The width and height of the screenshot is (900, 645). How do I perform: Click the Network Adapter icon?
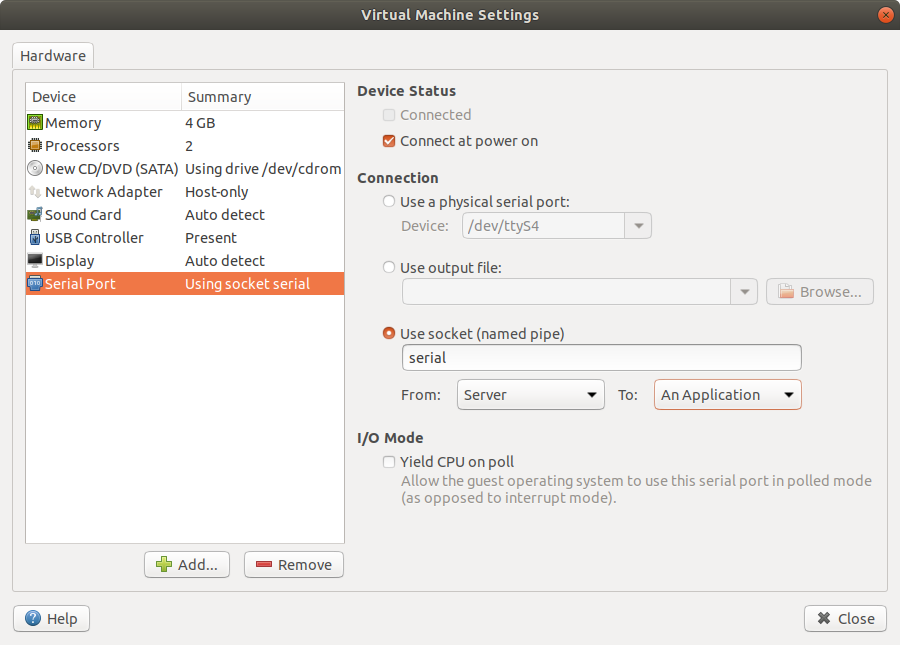click(x=35, y=191)
